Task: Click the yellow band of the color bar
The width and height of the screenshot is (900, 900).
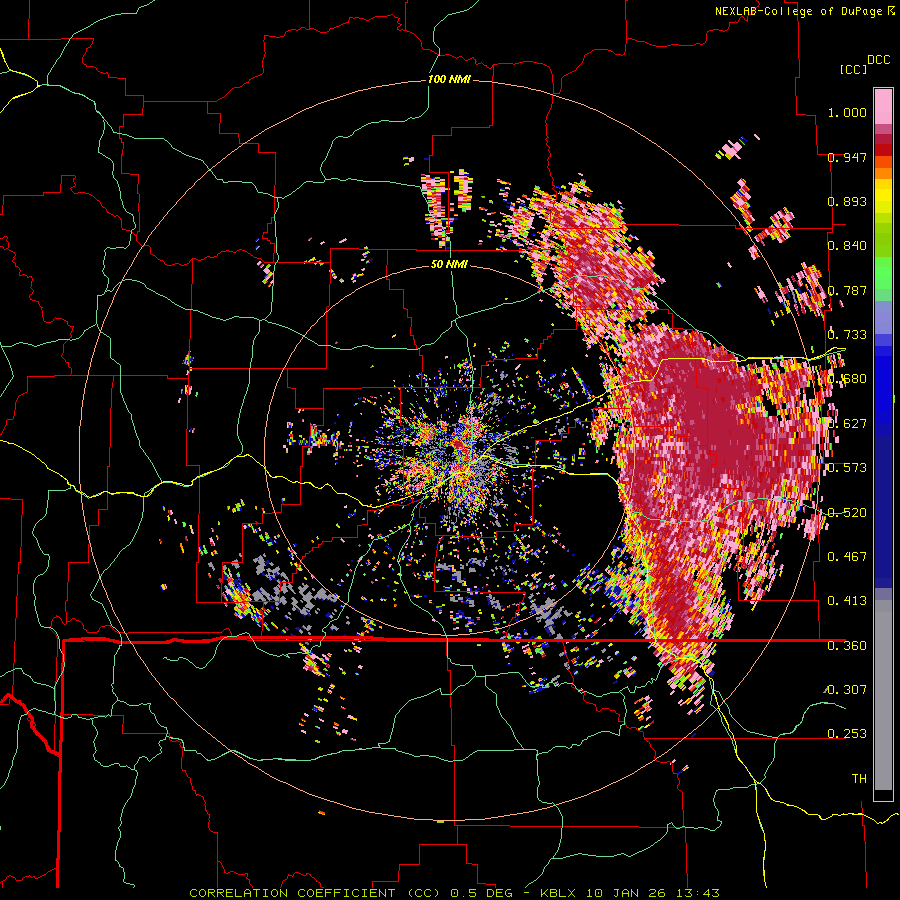Action: coord(883,198)
